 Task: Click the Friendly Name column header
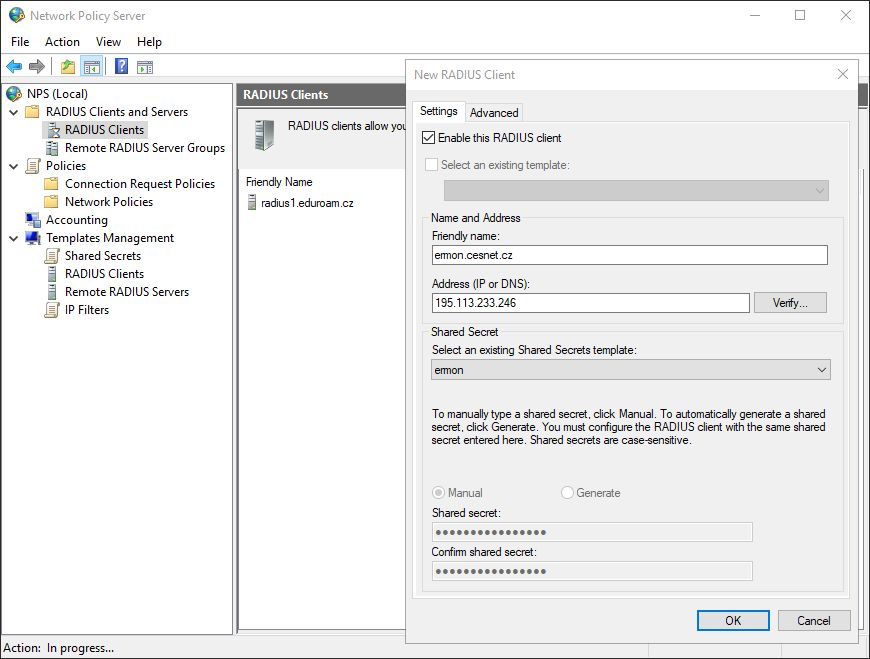[x=279, y=182]
